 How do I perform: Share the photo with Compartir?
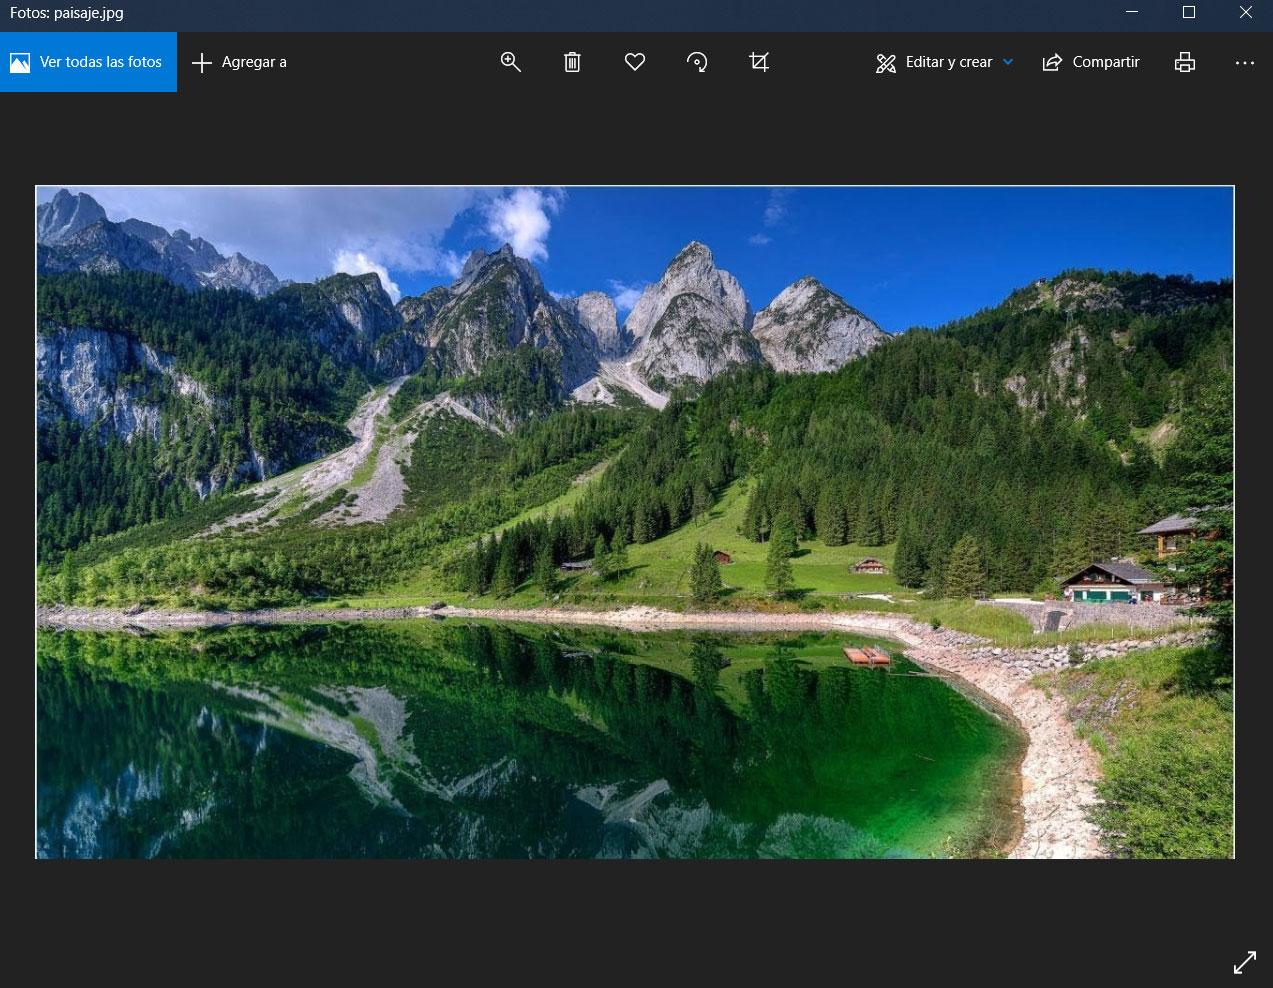point(1091,62)
